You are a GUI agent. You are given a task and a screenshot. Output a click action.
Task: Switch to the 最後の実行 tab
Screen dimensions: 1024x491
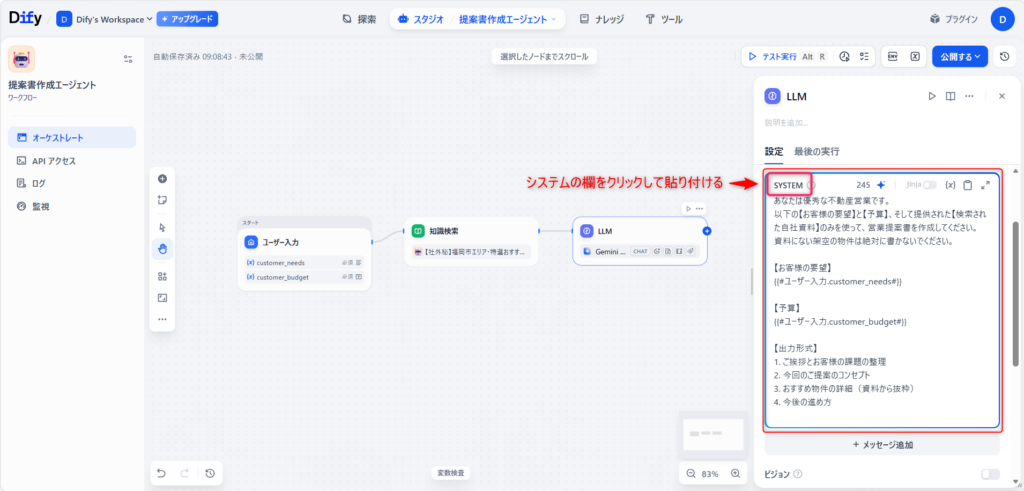(816, 151)
